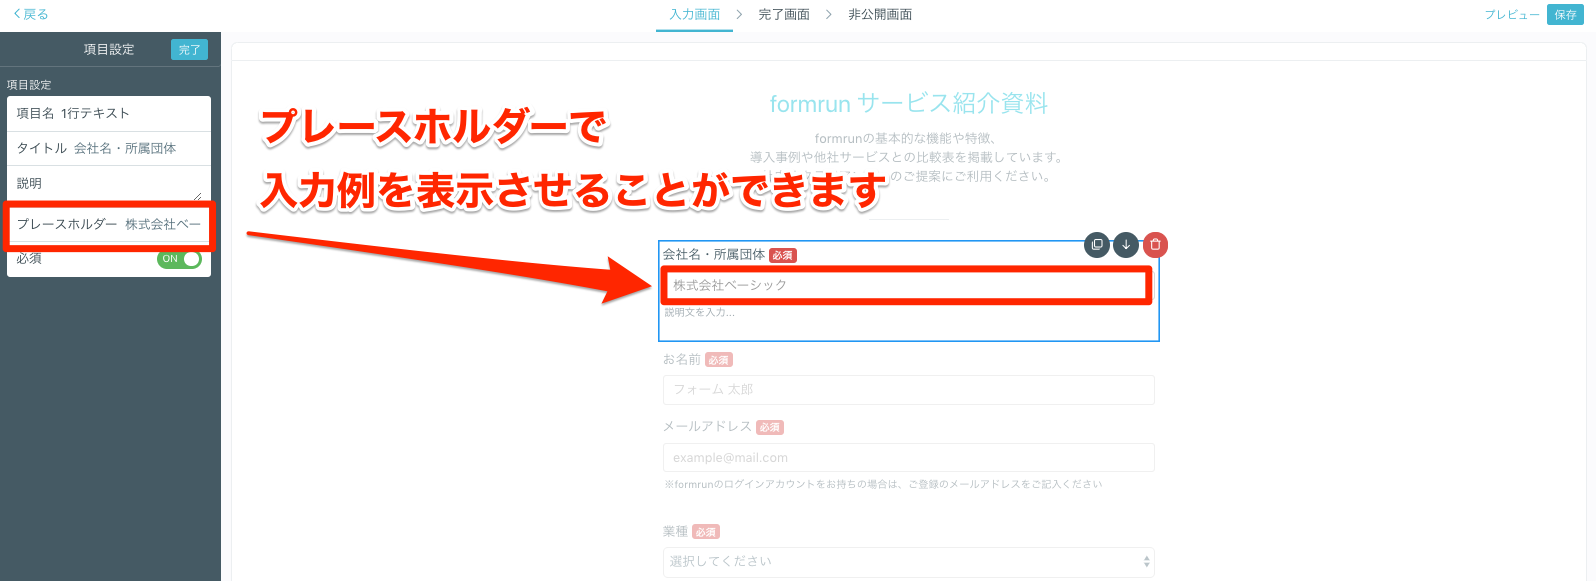Toggle the 必須 required switch
The height and width of the screenshot is (581, 1596).
click(x=179, y=259)
